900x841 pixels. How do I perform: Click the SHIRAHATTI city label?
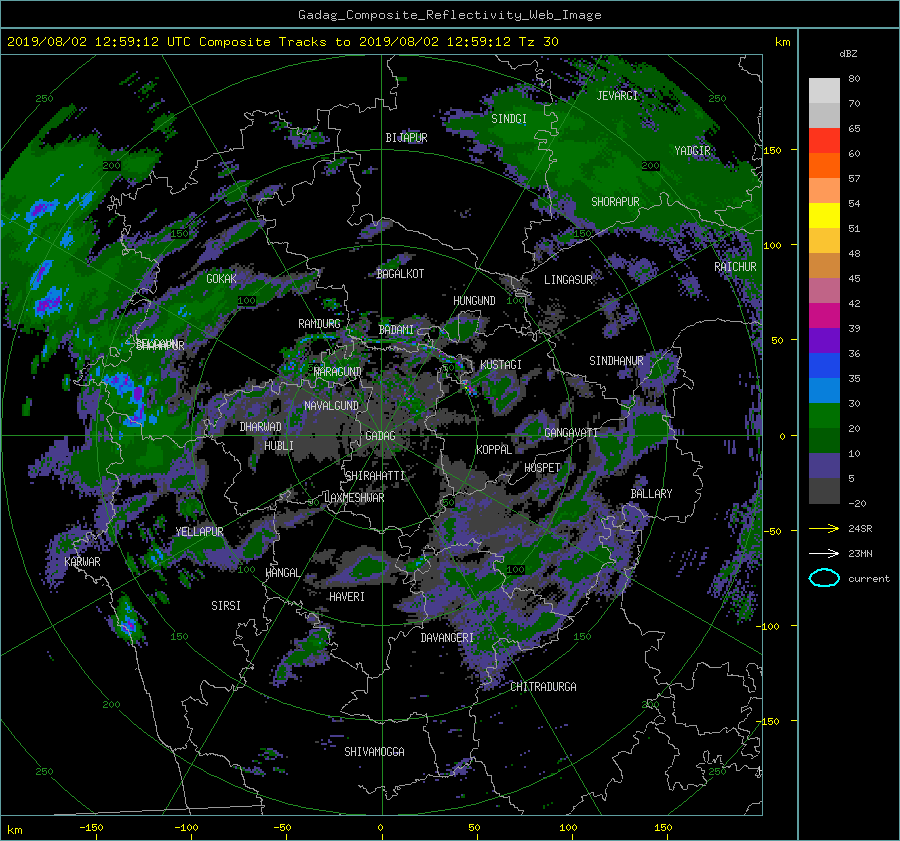[375, 476]
